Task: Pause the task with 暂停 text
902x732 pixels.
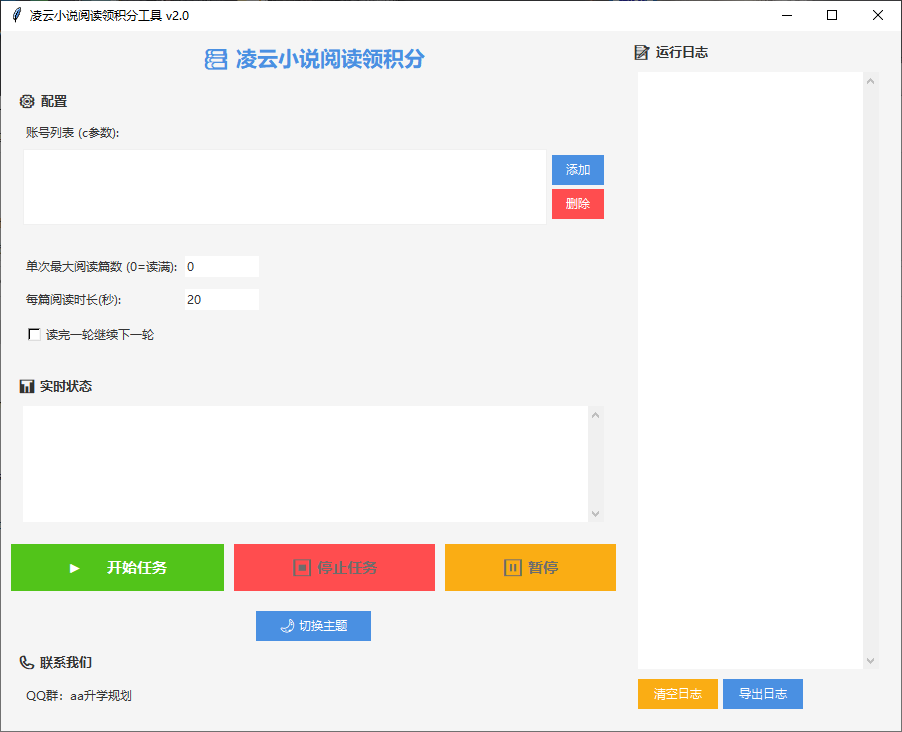Action: 543,568
